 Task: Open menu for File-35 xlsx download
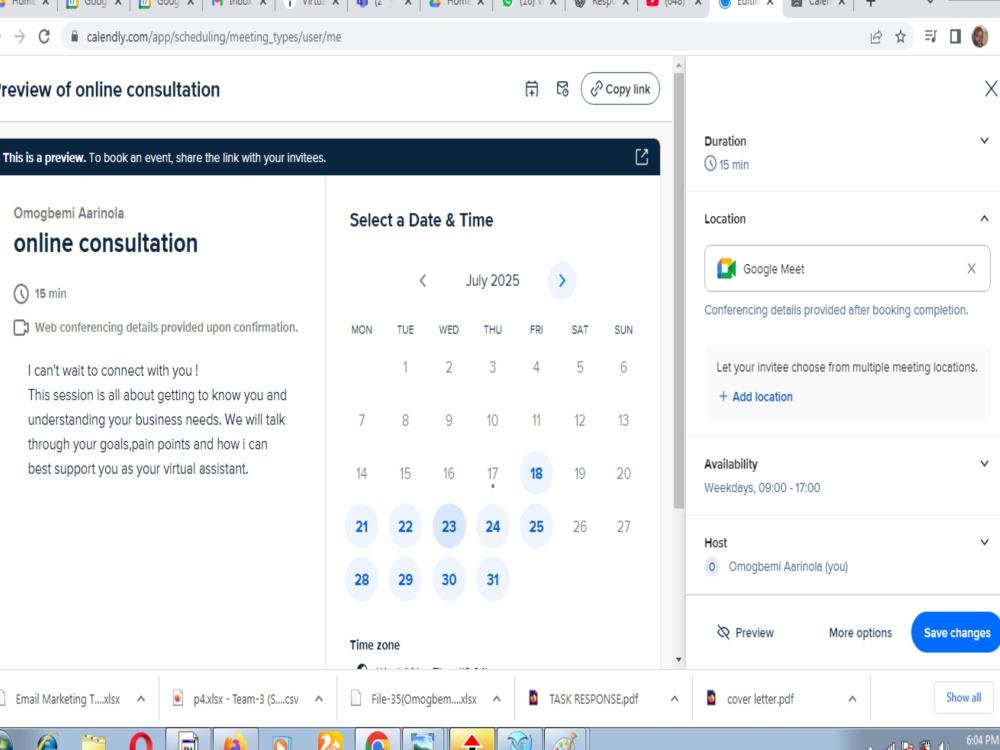496,699
